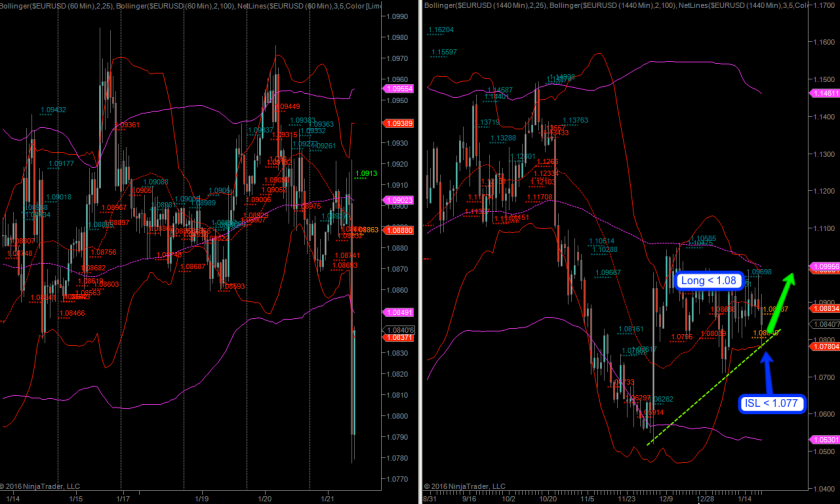Click the teal 1.13763 net line label
Image resolution: width=840 pixels, height=504 pixels.
575,121
